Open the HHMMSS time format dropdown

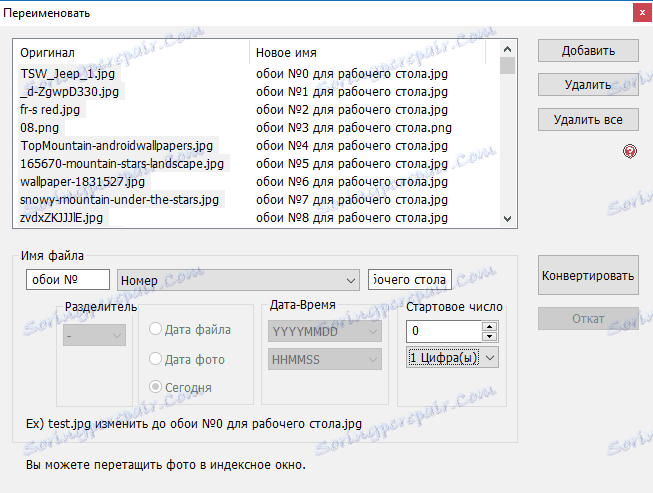[x=325, y=360]
